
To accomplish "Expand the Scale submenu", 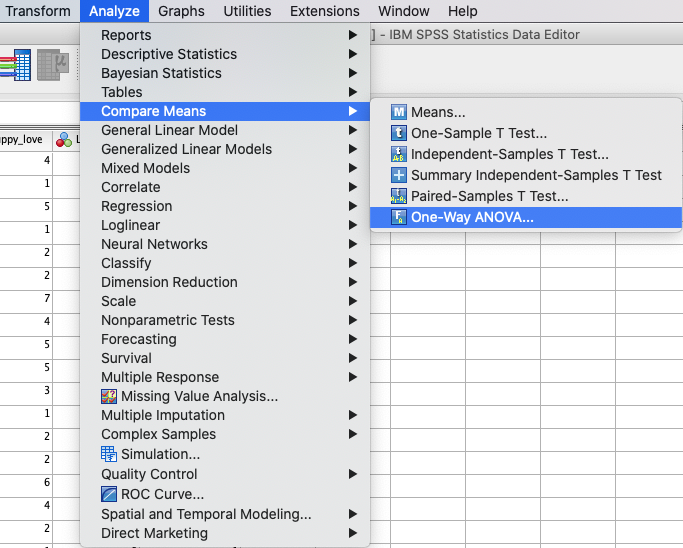I will coord(225,301).
